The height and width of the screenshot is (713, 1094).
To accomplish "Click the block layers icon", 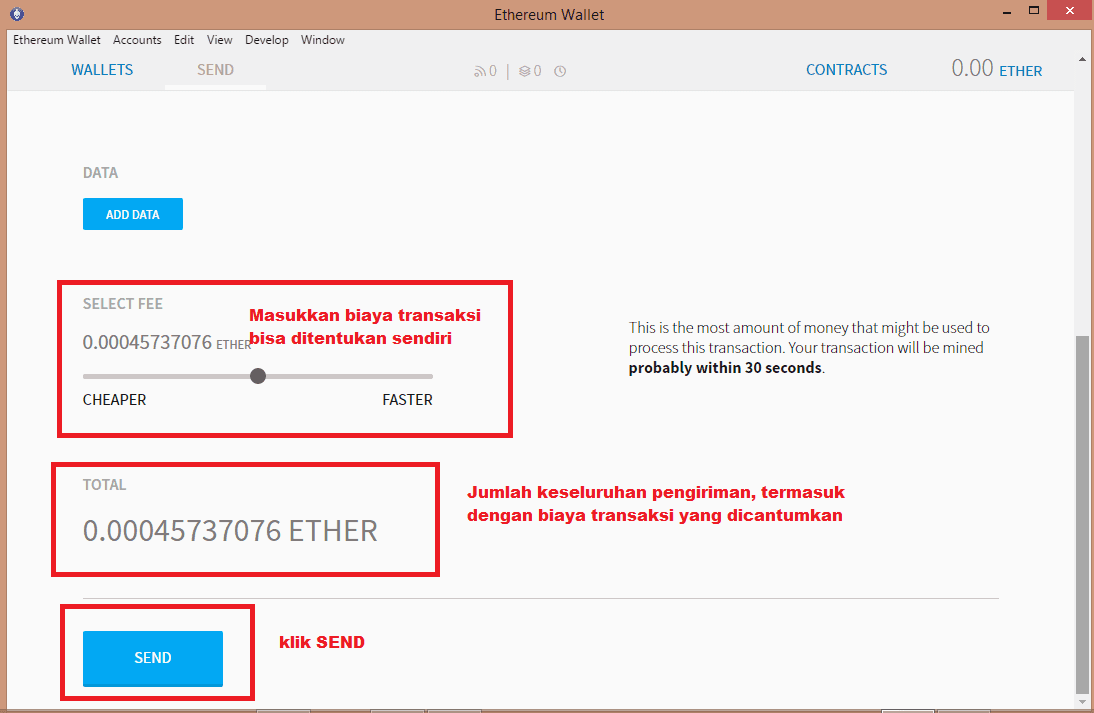I will [525, 71].
